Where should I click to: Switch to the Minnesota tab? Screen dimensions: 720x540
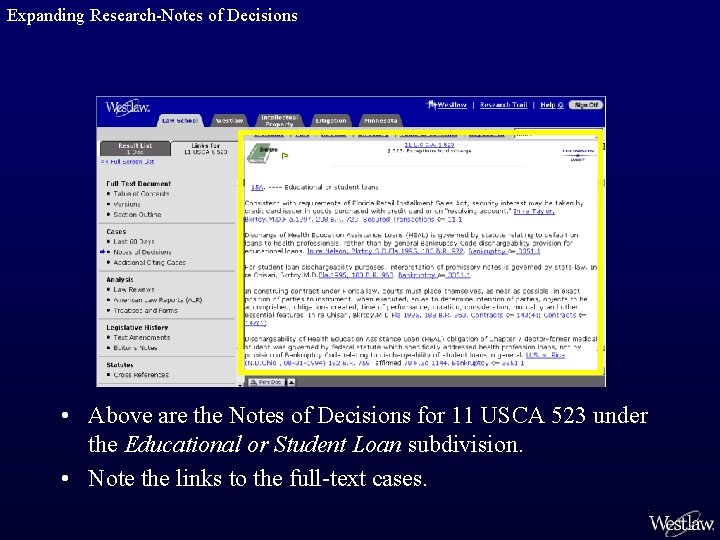coord(381,120)
